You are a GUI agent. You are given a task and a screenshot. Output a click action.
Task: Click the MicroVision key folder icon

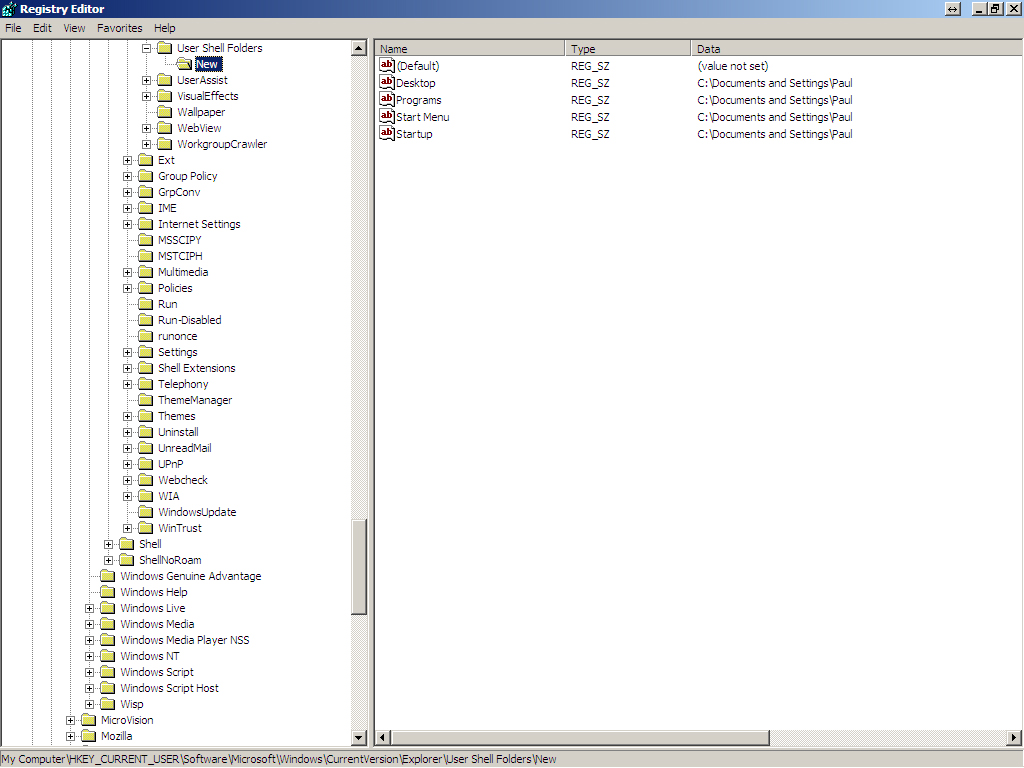coord(89,720)
